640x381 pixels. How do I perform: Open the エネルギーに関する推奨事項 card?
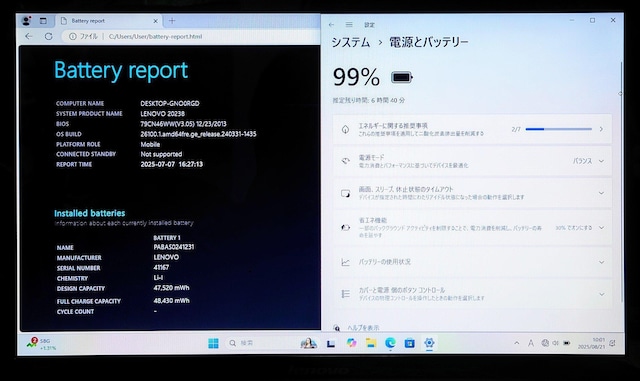coord(472,129)
